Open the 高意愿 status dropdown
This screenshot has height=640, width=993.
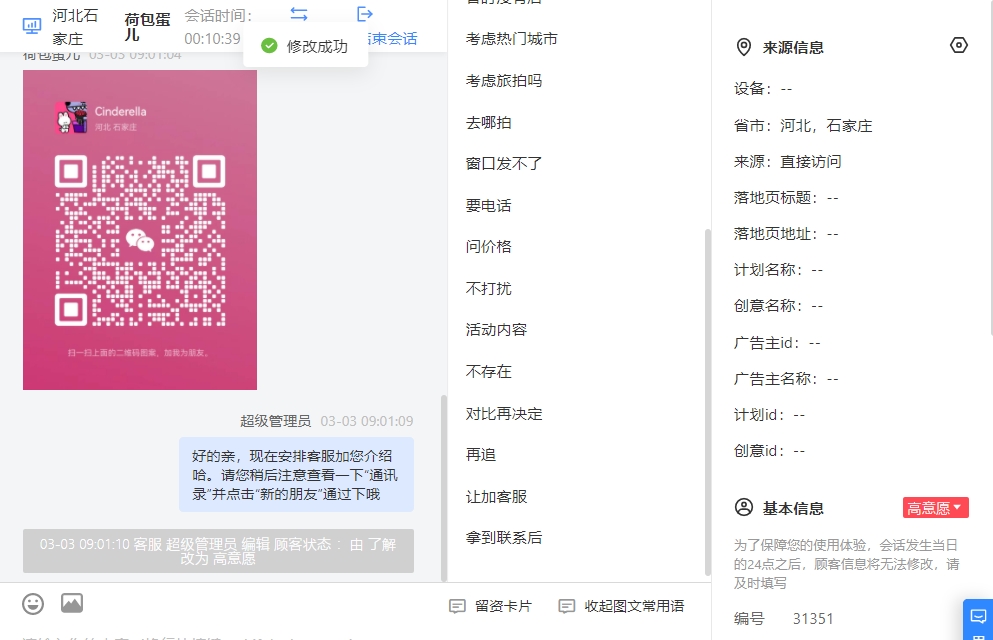(935, 508)
